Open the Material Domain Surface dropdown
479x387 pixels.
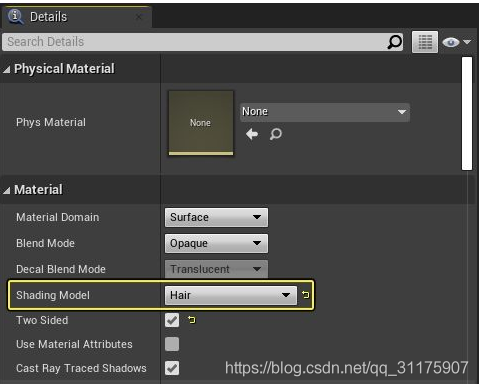216,217
